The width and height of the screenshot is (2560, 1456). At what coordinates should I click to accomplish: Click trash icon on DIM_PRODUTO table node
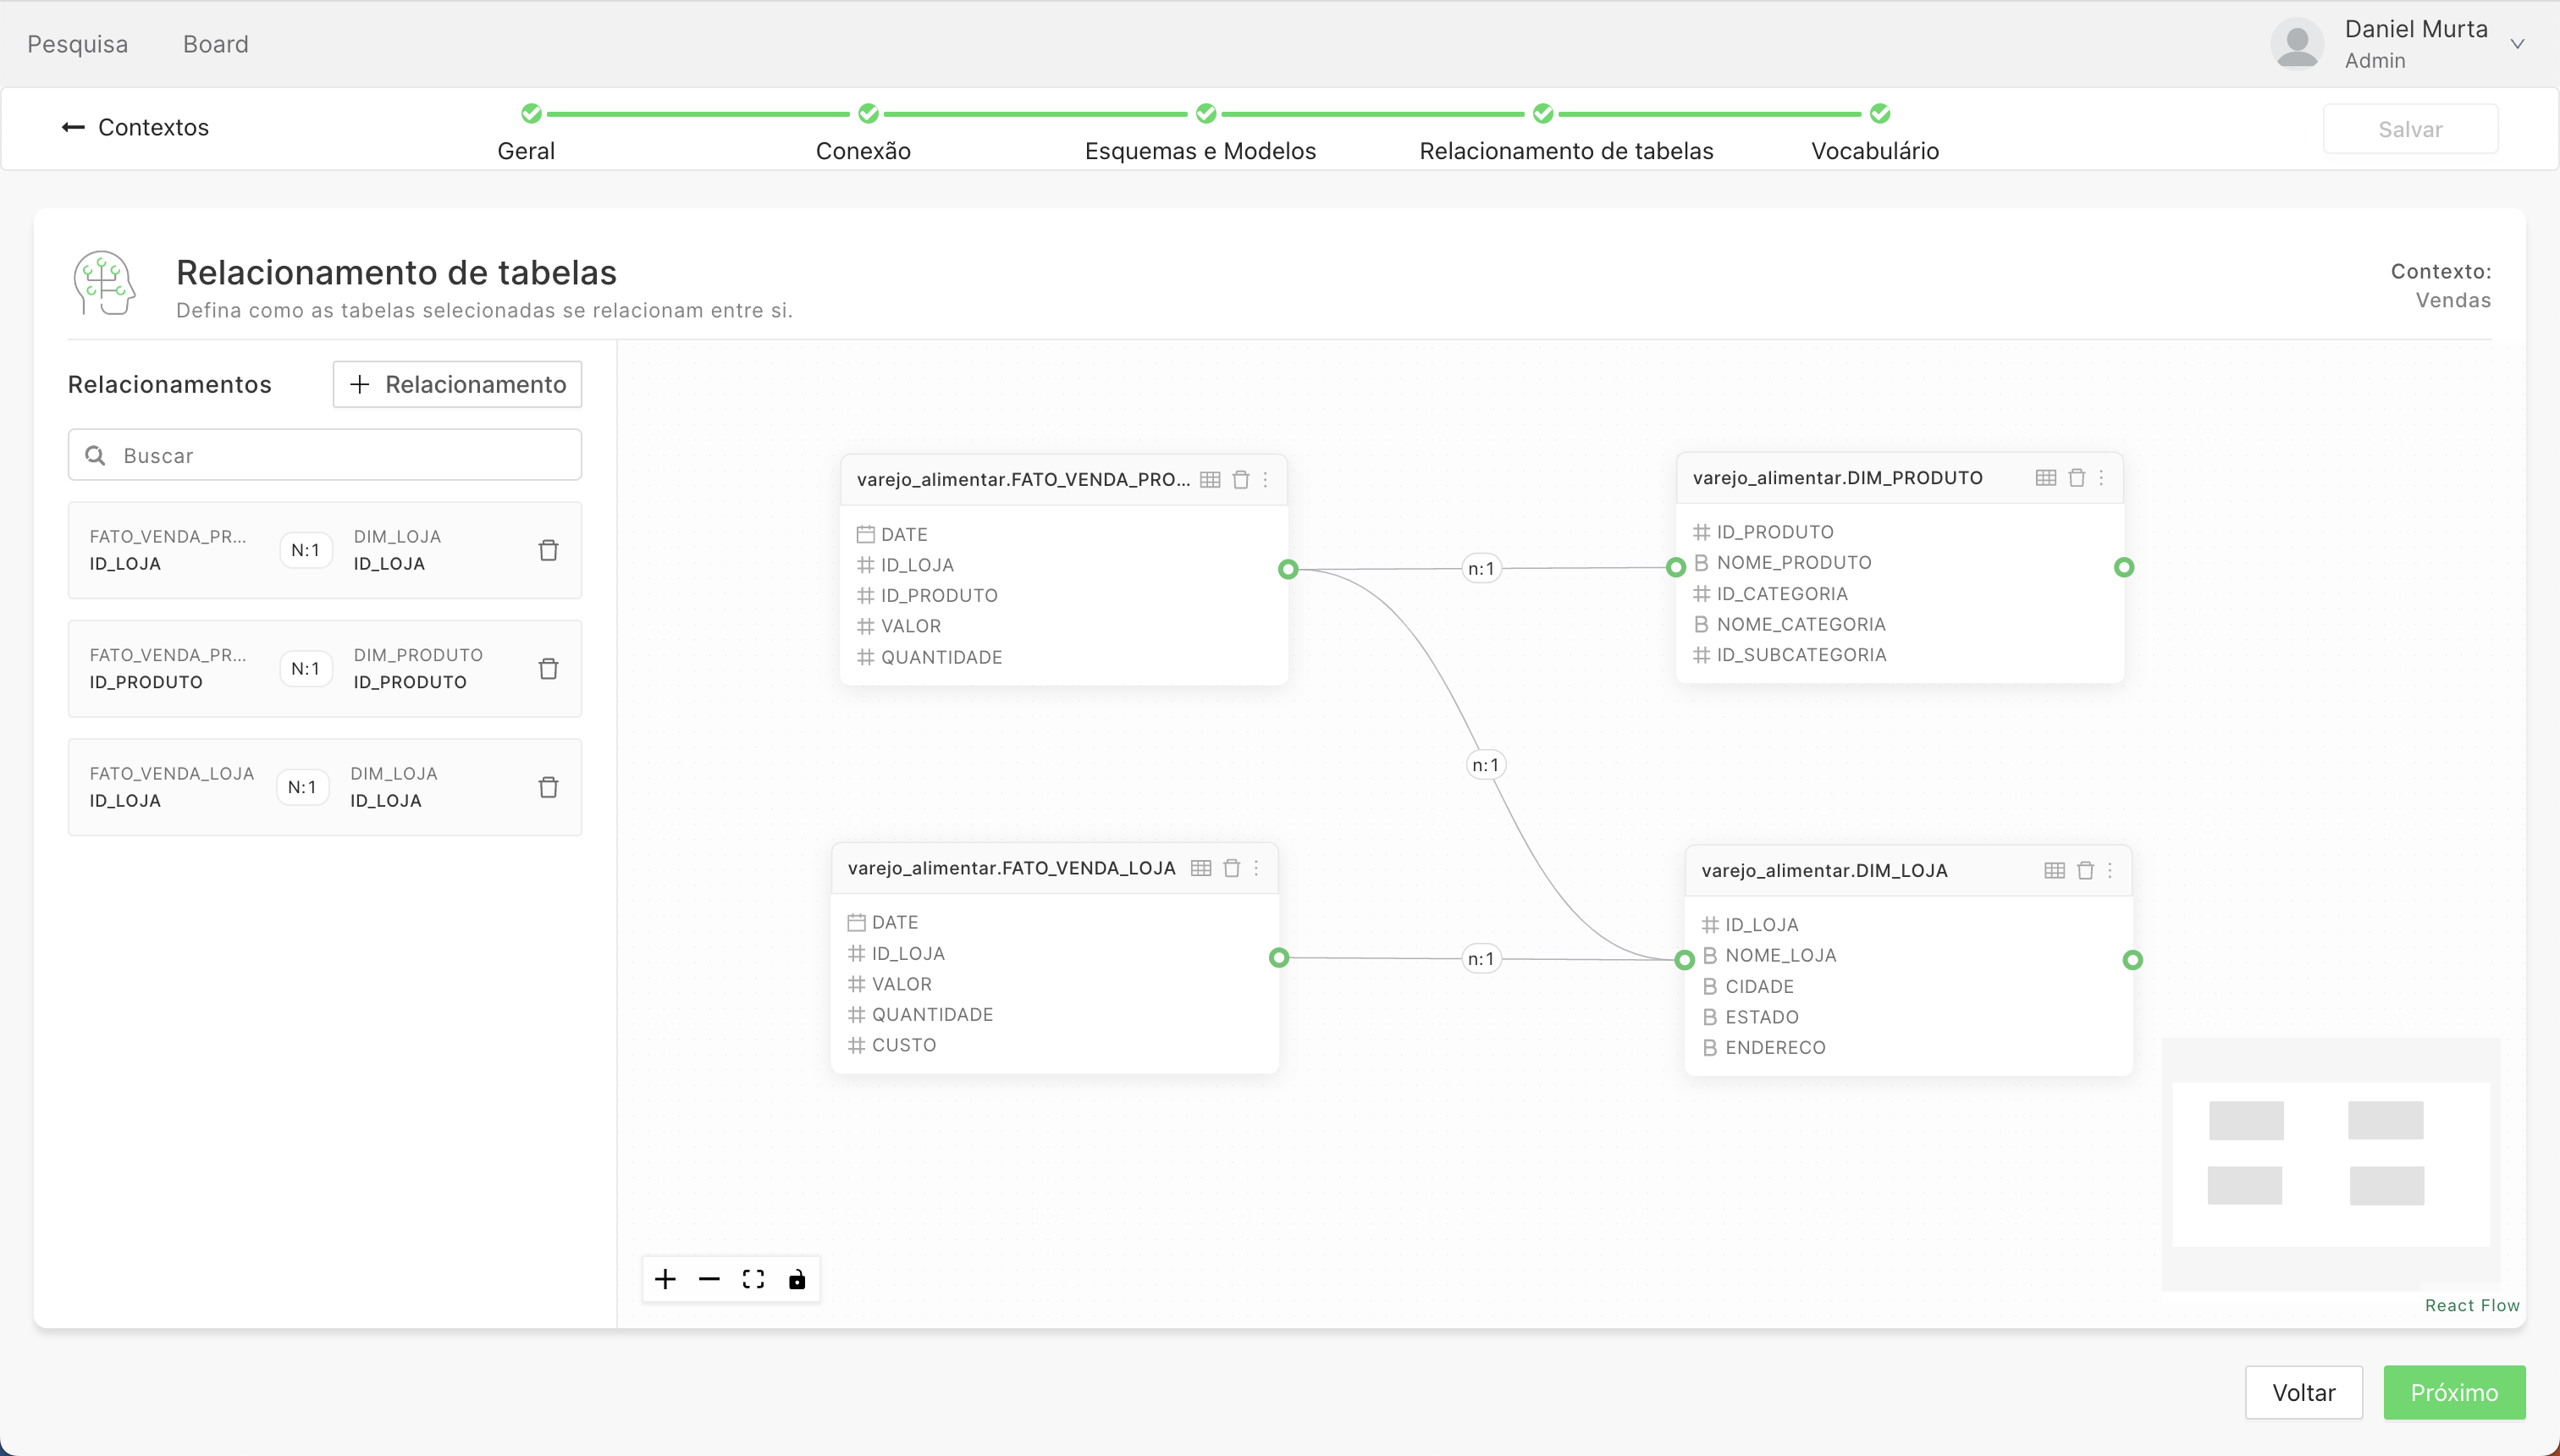point(2076,478)
